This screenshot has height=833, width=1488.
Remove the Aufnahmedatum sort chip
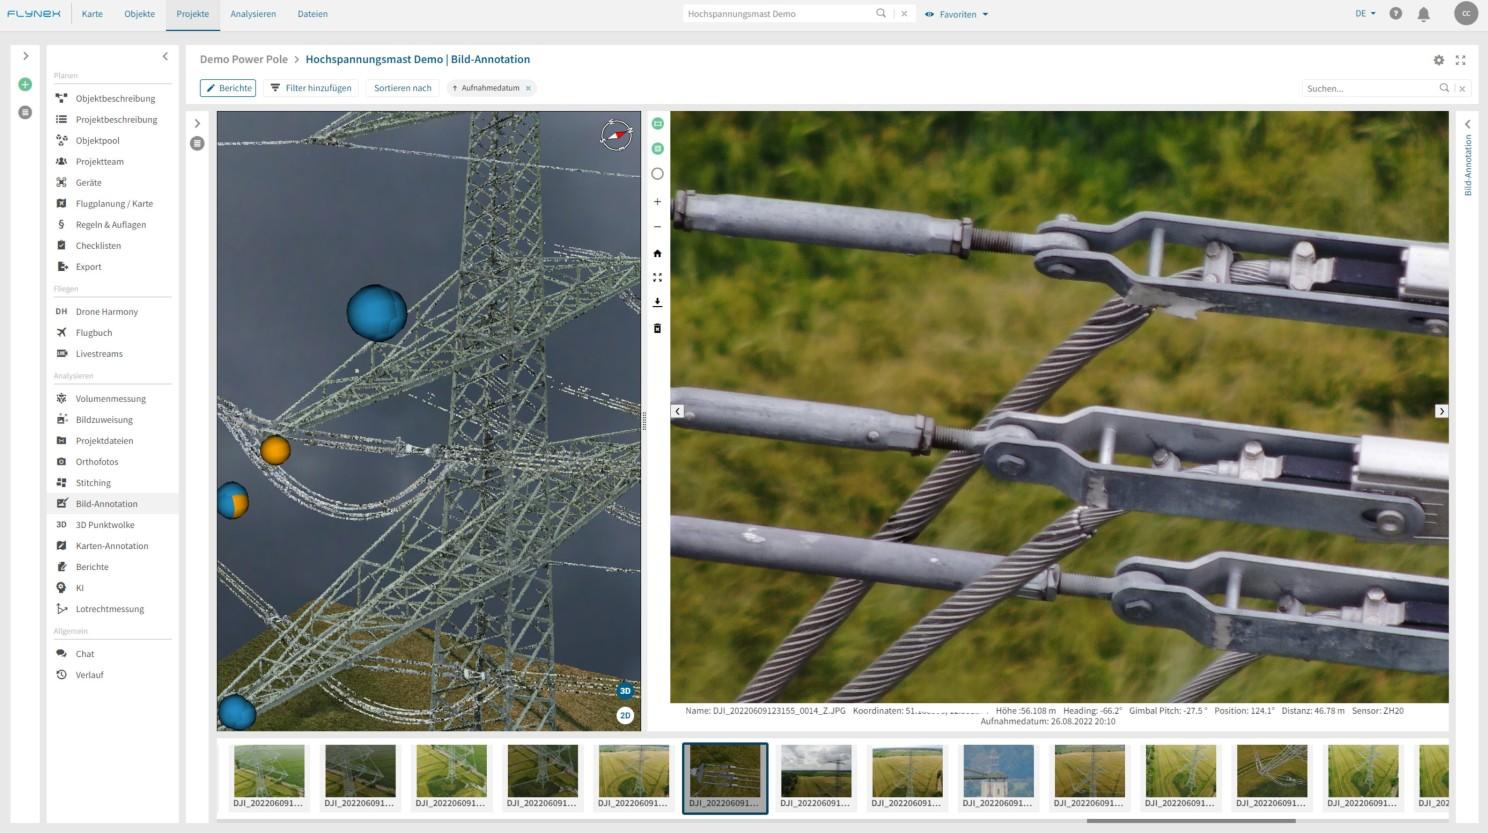(528, 88)
